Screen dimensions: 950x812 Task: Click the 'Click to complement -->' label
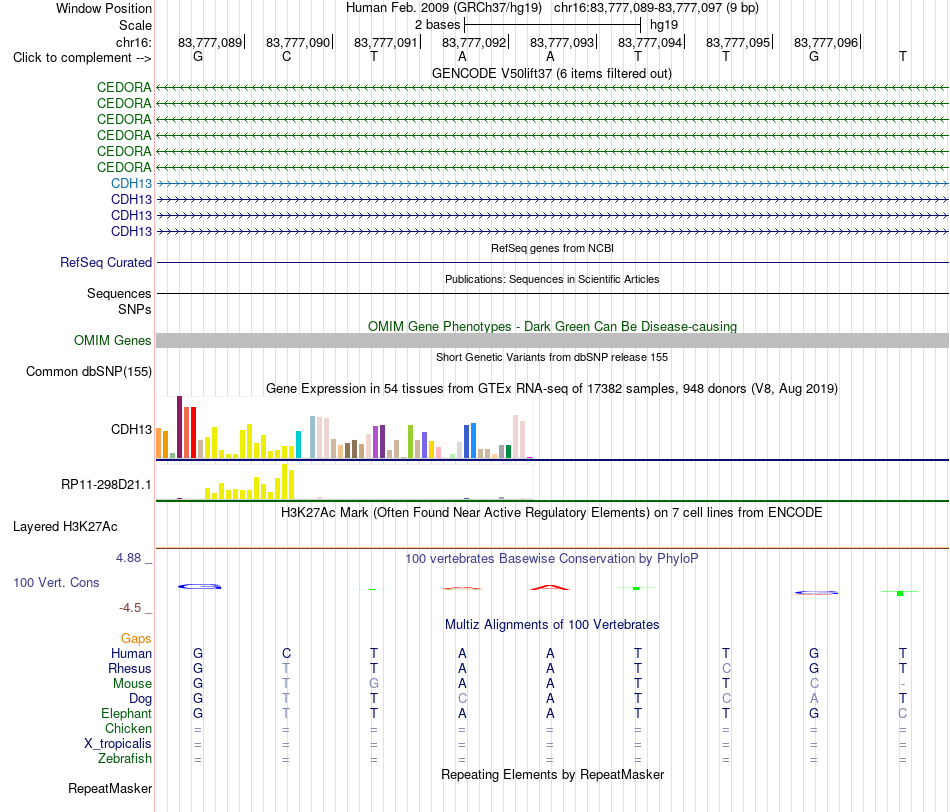[x=82, y=58]
